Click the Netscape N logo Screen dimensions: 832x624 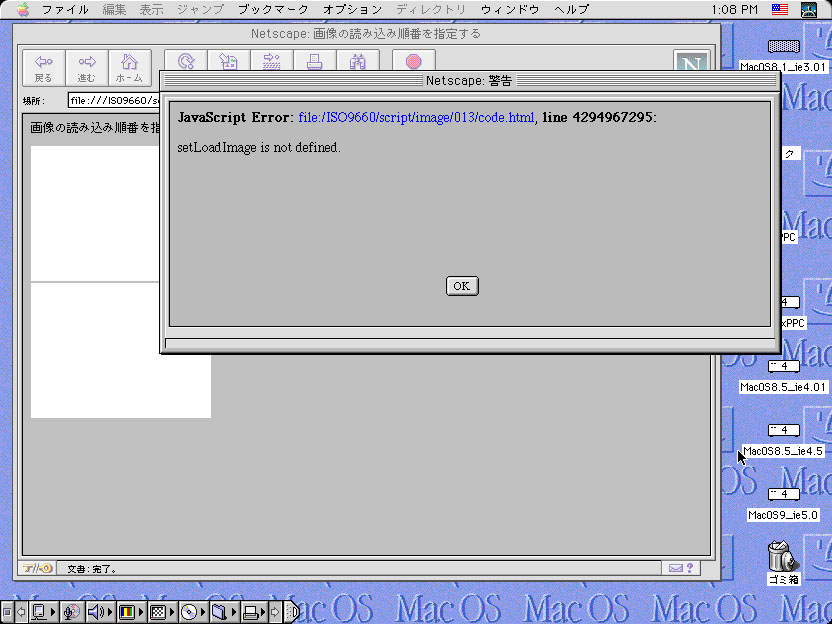[691, 61]
